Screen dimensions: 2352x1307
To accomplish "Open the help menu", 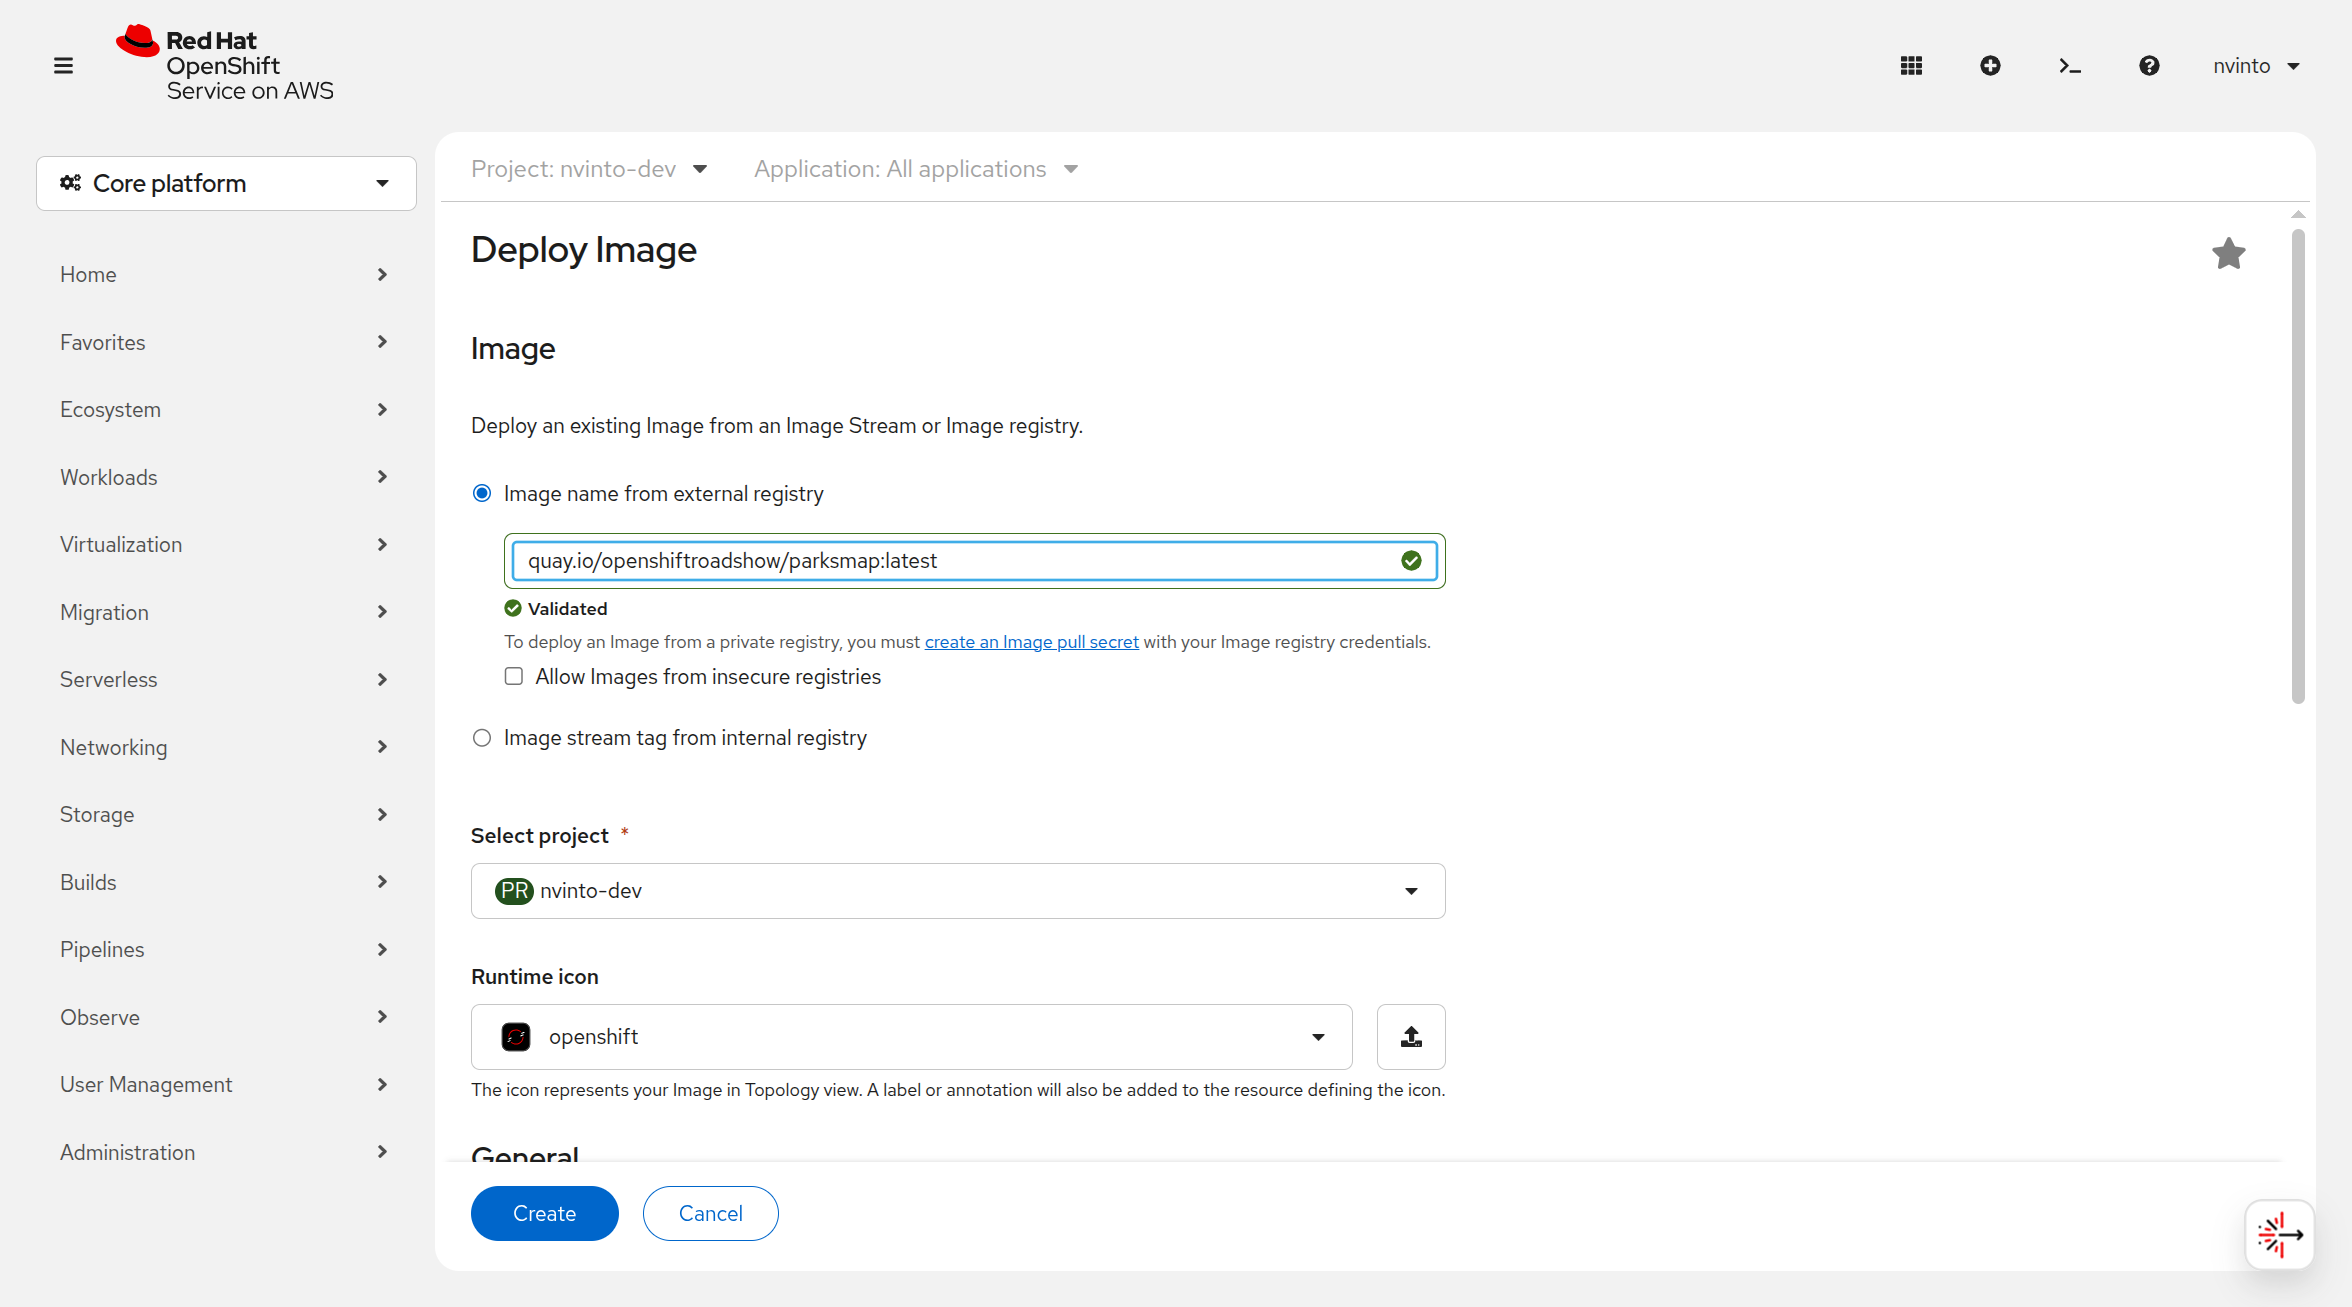I will click(2149, 66).
